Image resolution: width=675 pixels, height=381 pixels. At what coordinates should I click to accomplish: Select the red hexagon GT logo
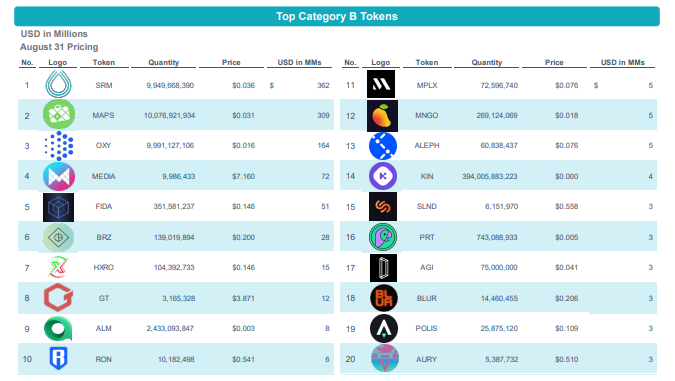tap(59, 297)
